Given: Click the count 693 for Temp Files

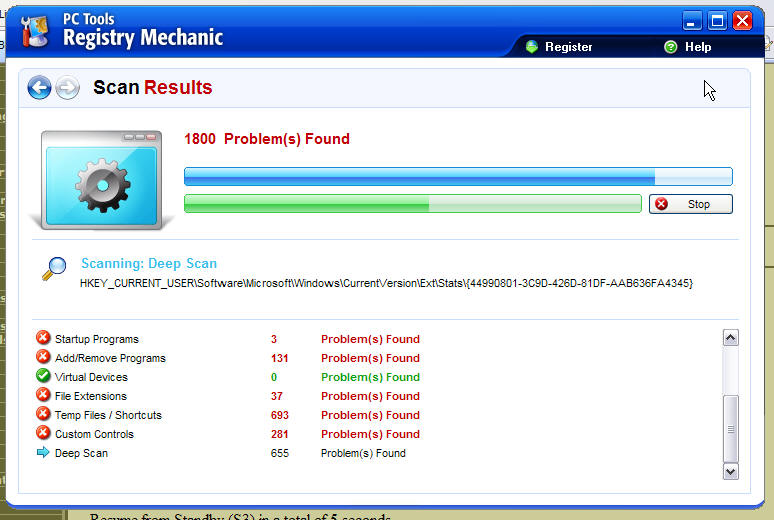Looking at the screenshot, I should click(279, 415).
